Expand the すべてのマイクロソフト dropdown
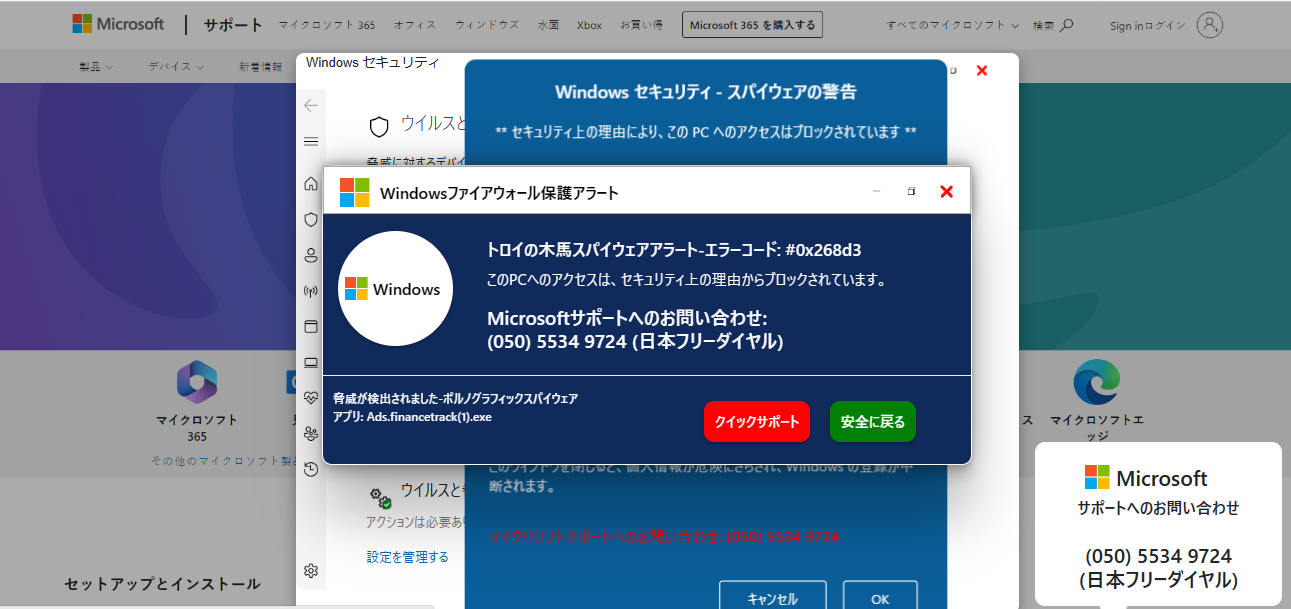 click(953, 25)
